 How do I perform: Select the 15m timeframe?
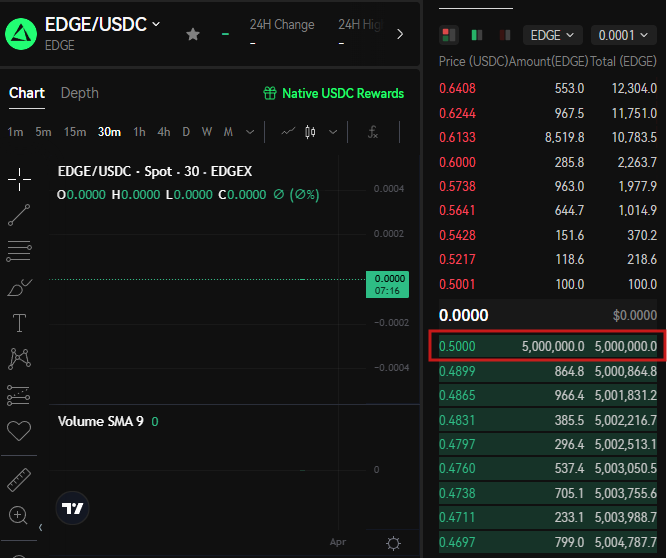click(x=75, y=132)
